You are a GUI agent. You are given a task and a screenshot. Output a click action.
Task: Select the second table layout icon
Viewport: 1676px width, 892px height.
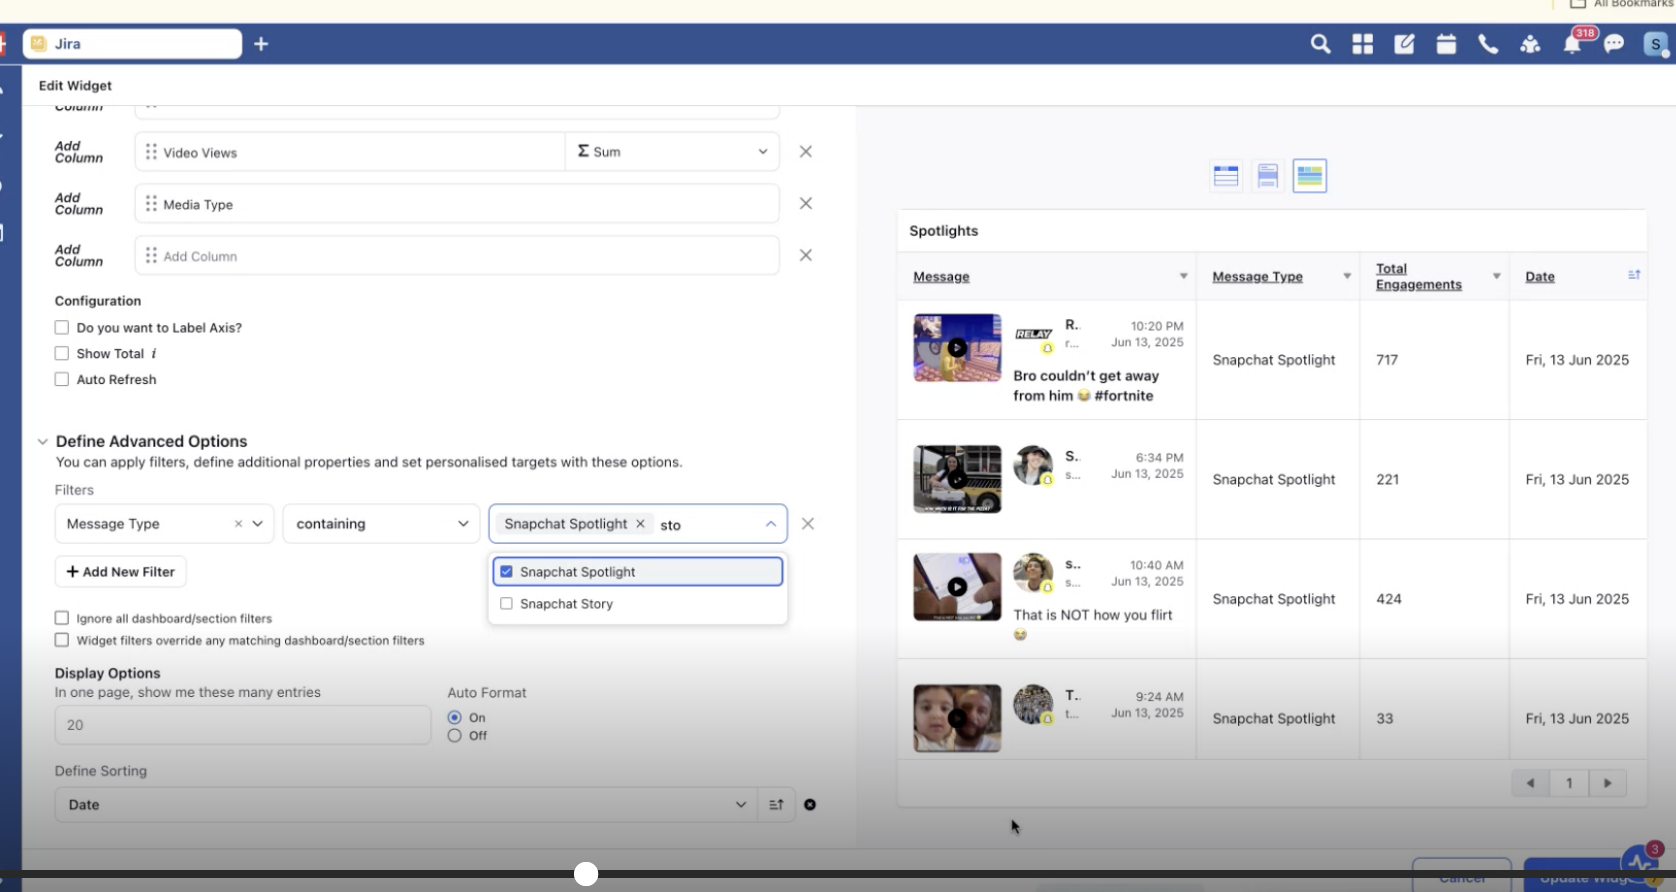[1268, 176]
